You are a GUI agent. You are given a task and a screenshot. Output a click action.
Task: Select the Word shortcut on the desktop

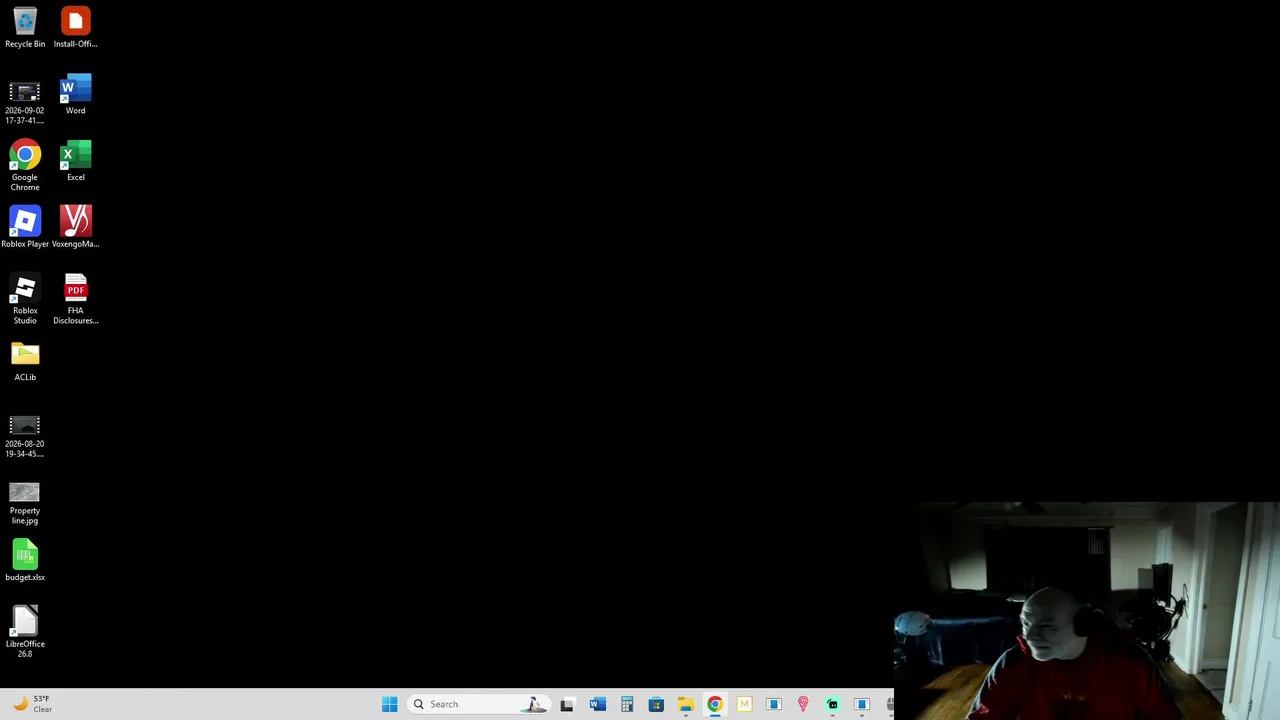(x=75, y=95)
